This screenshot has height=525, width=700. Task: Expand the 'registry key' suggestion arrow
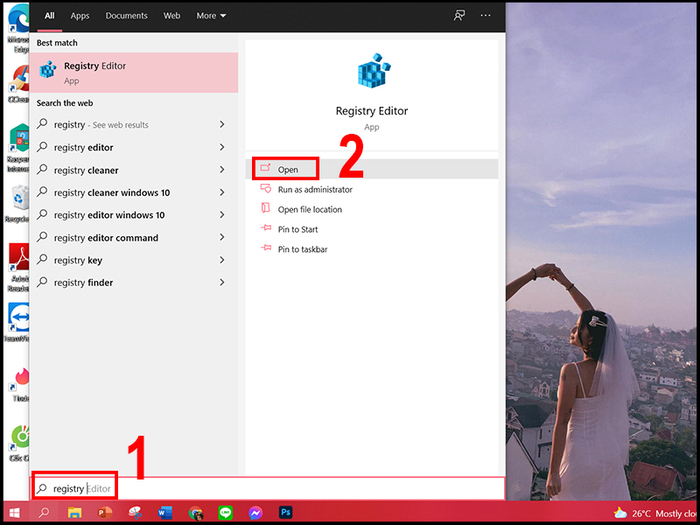[x=222, y=260]
